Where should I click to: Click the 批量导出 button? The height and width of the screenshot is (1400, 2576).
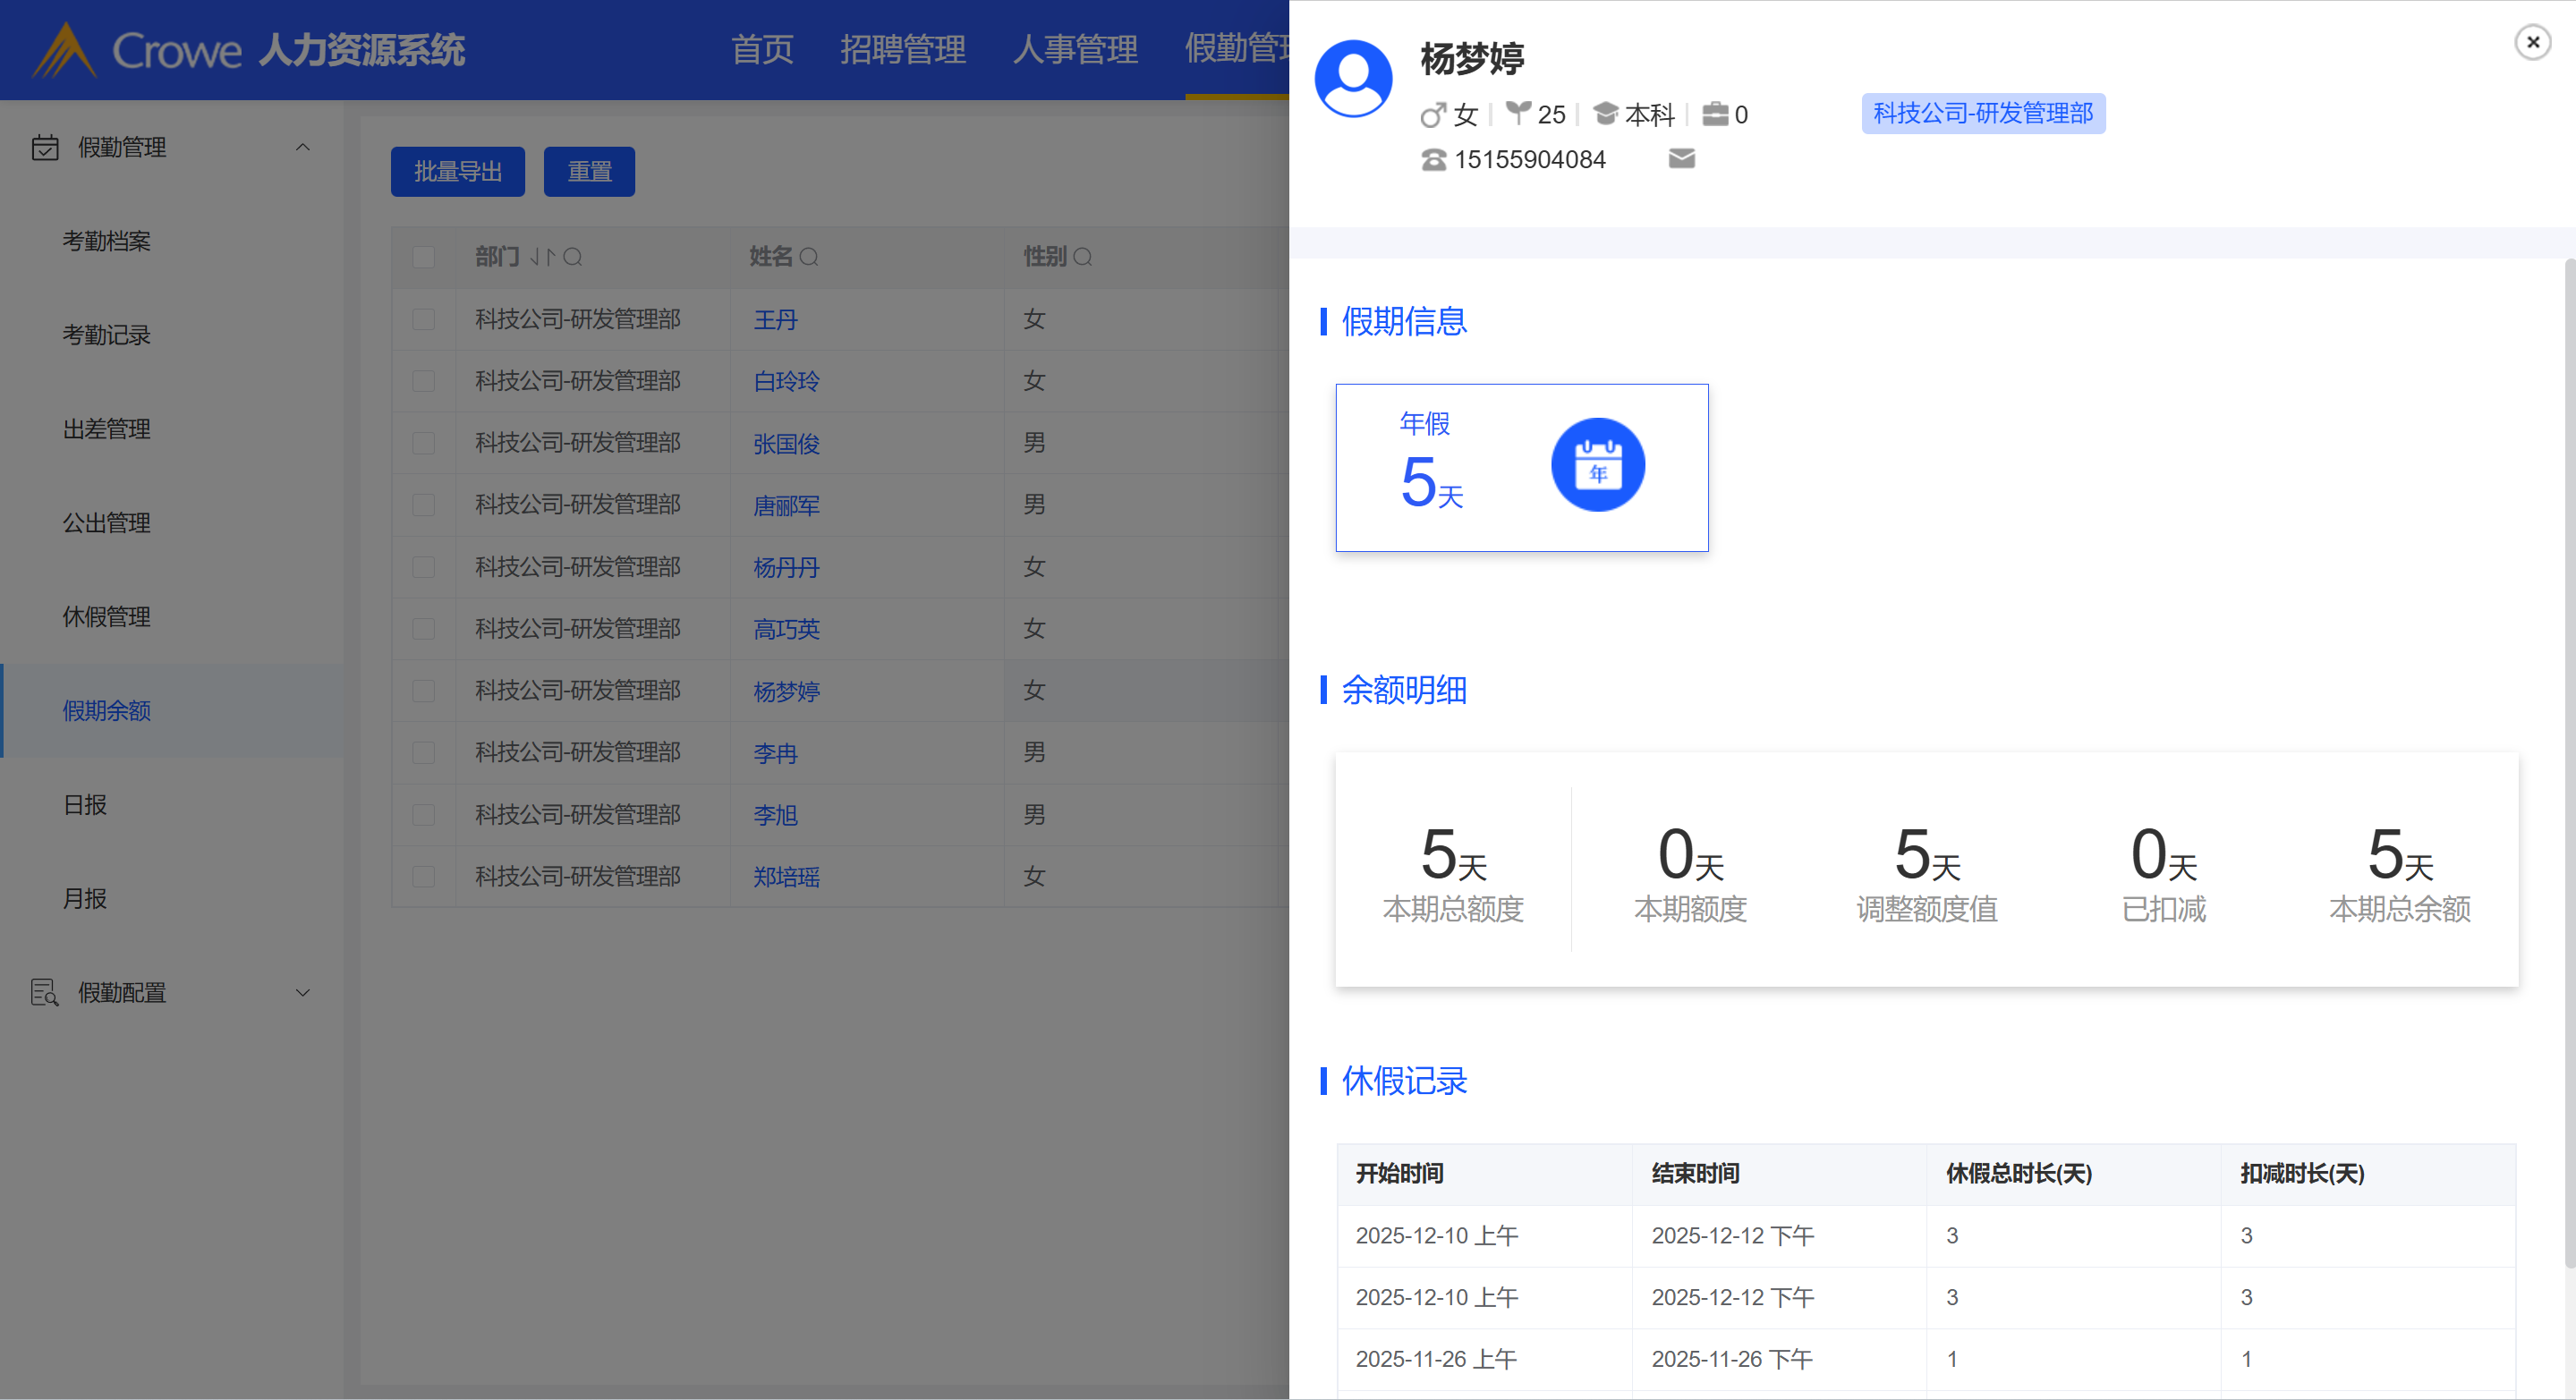[457, 172]
